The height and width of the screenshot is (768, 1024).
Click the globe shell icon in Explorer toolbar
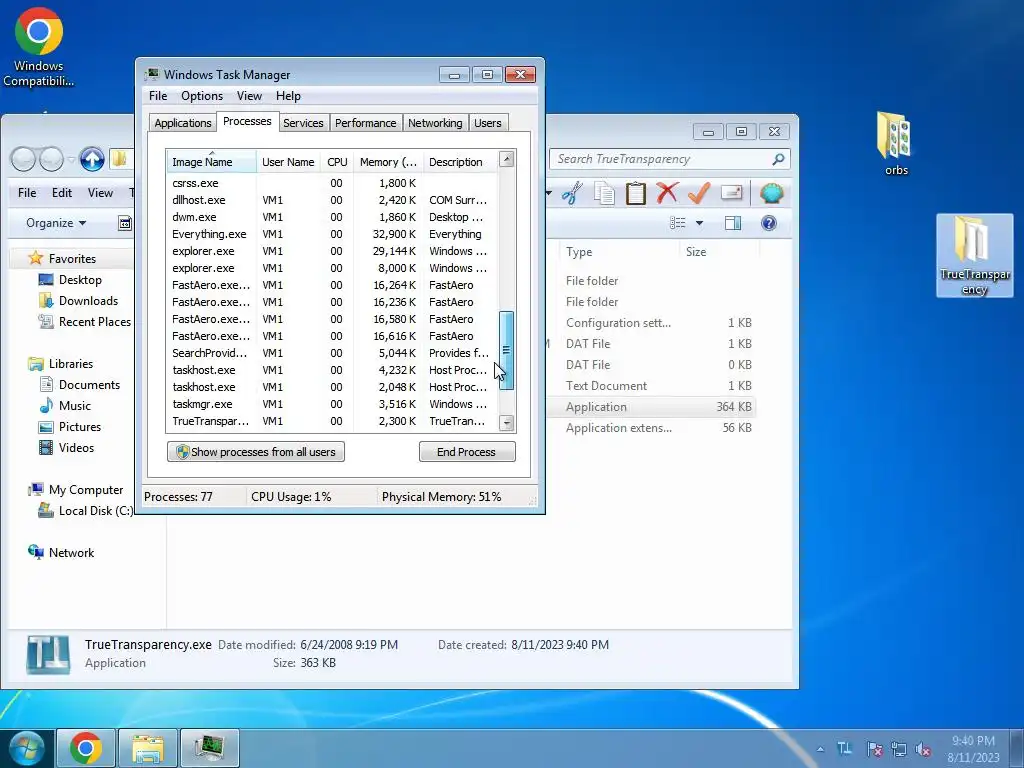[771, 193]
